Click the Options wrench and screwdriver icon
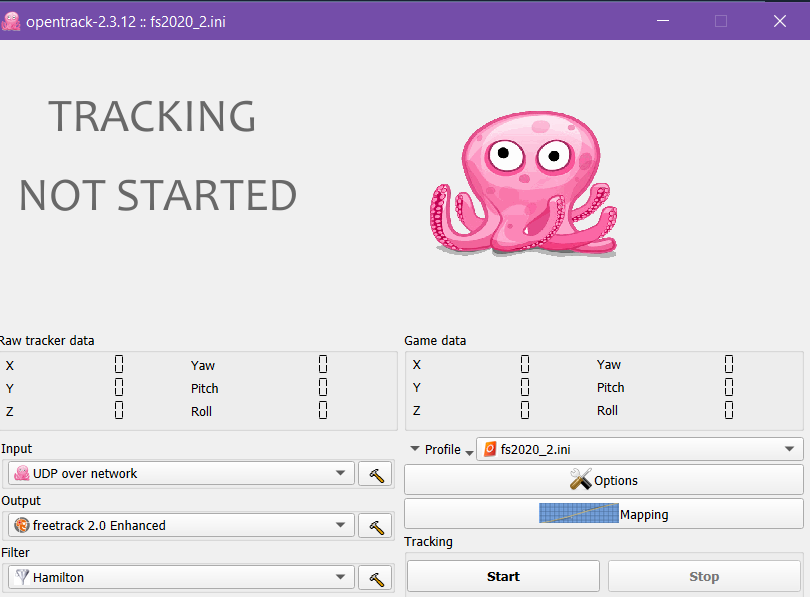Image resolution: width=810 pixels, height=597 pixels. pyautogui.click(x=580, y=479)
